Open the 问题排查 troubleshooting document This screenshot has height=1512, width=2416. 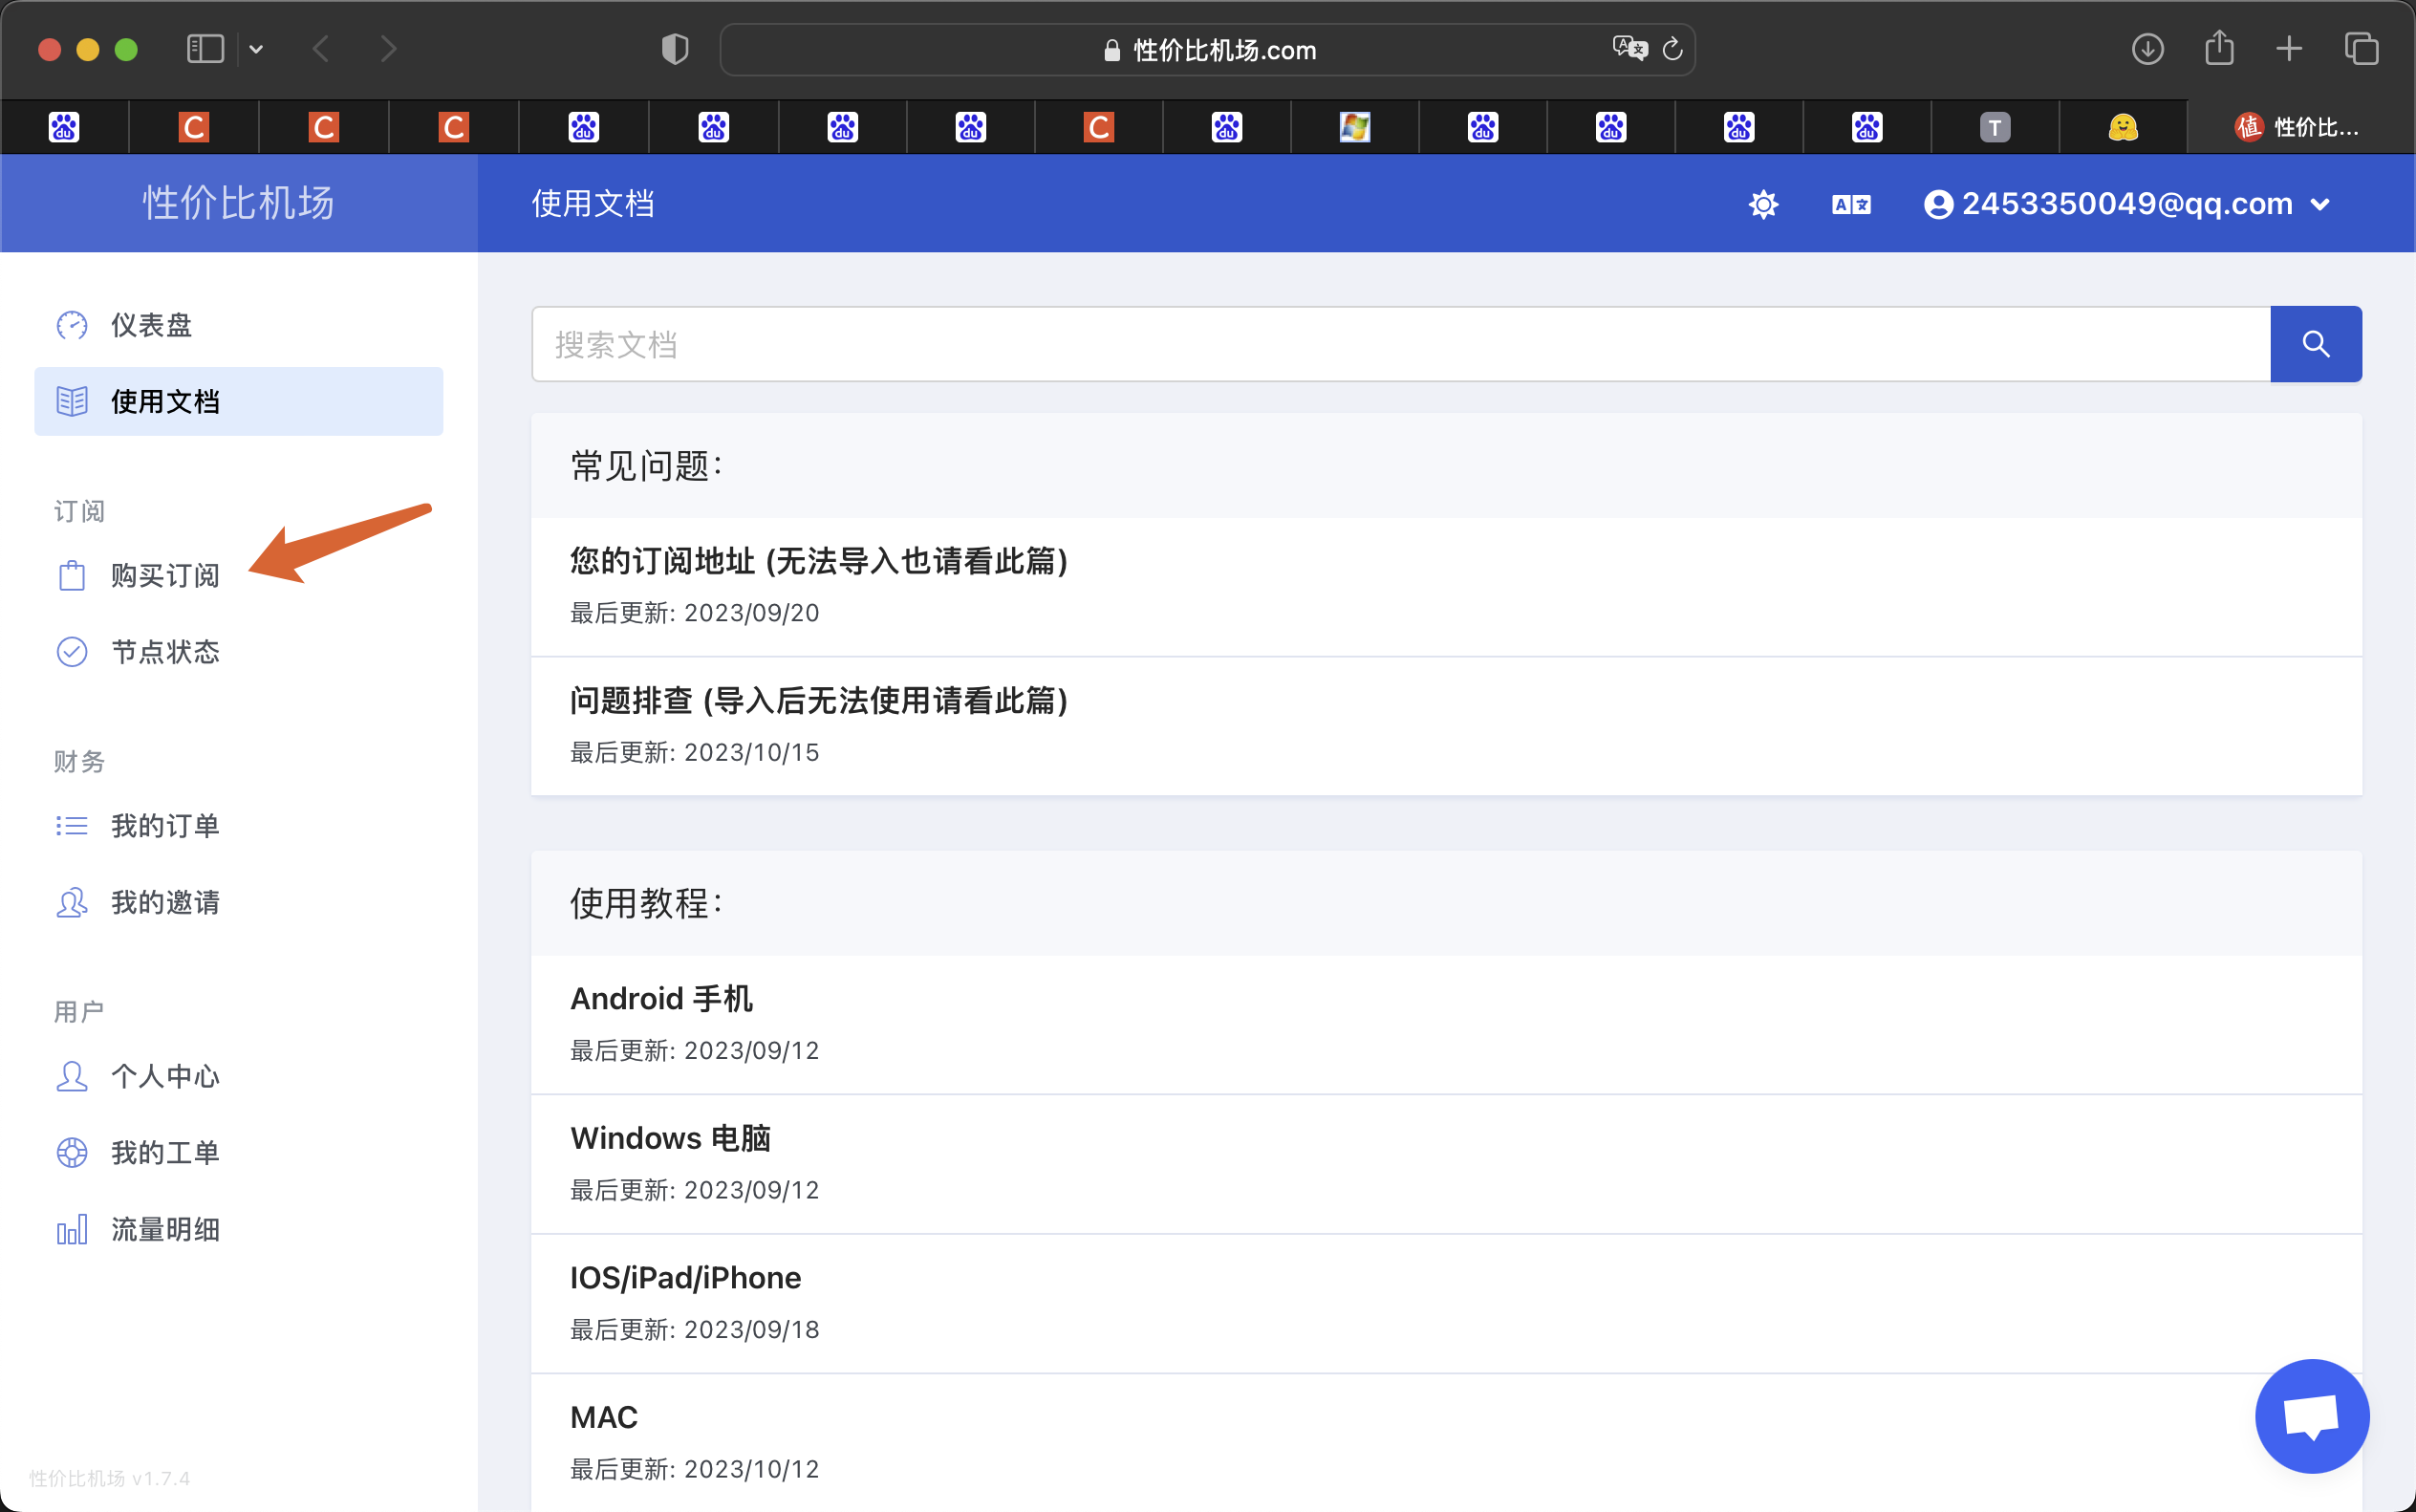point(1446,726)
